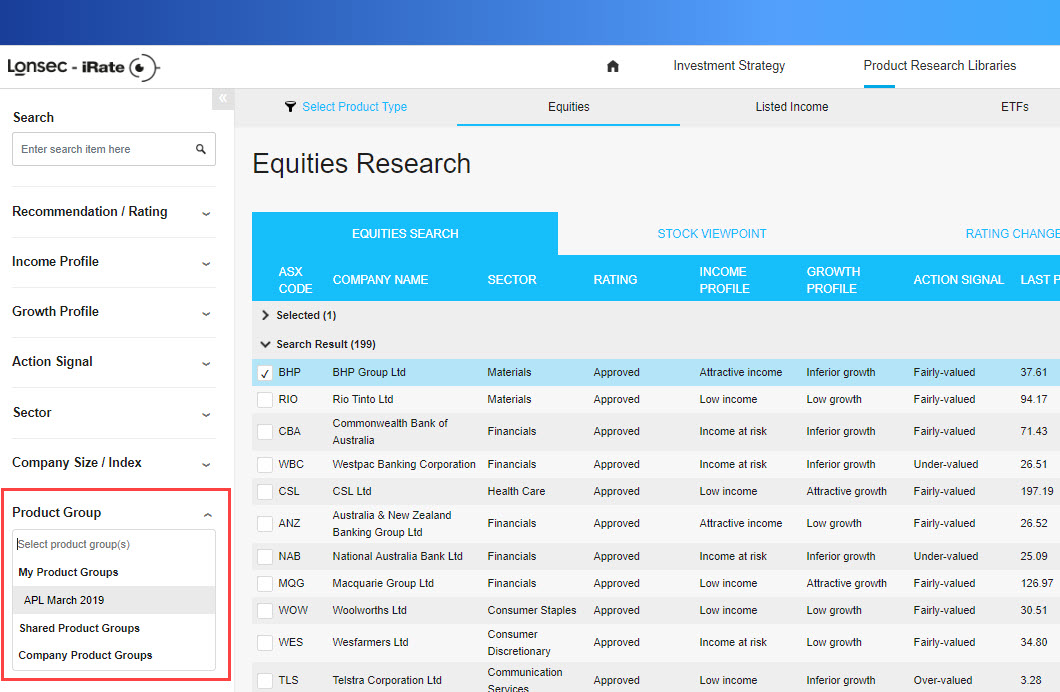Click the Select Product Type link

click(354, 107)
